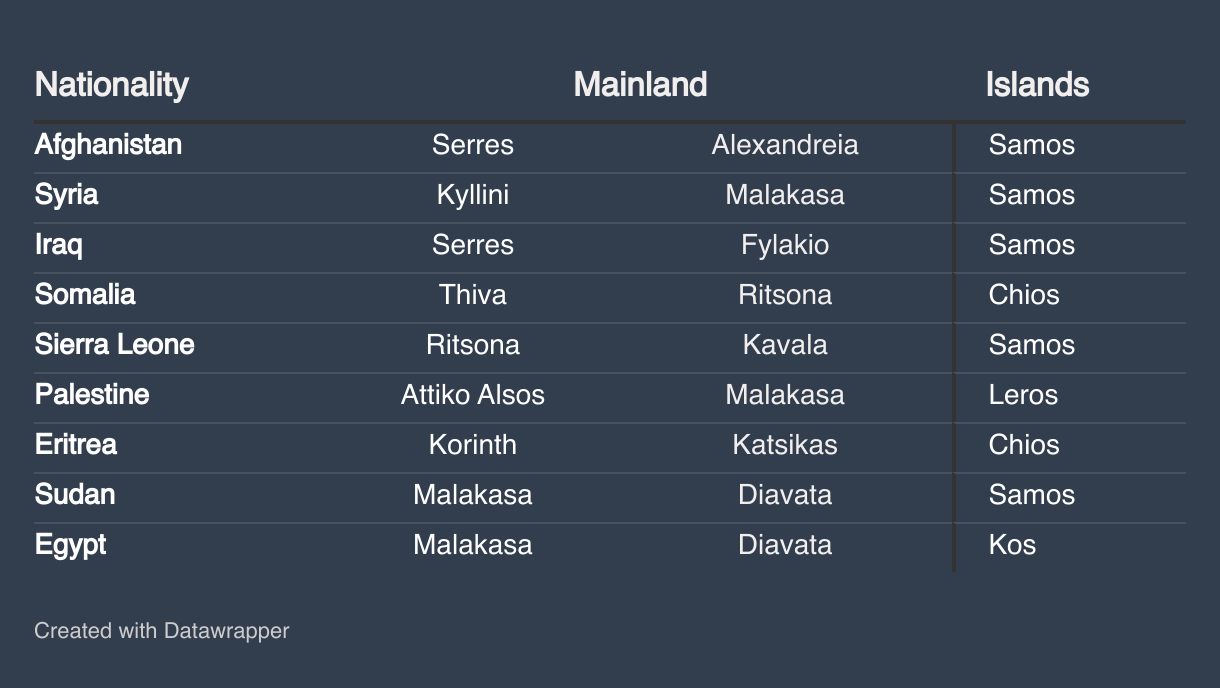Select Leros in the Palestine row
The image size is (1220, 688).
tap(1023, 395)
